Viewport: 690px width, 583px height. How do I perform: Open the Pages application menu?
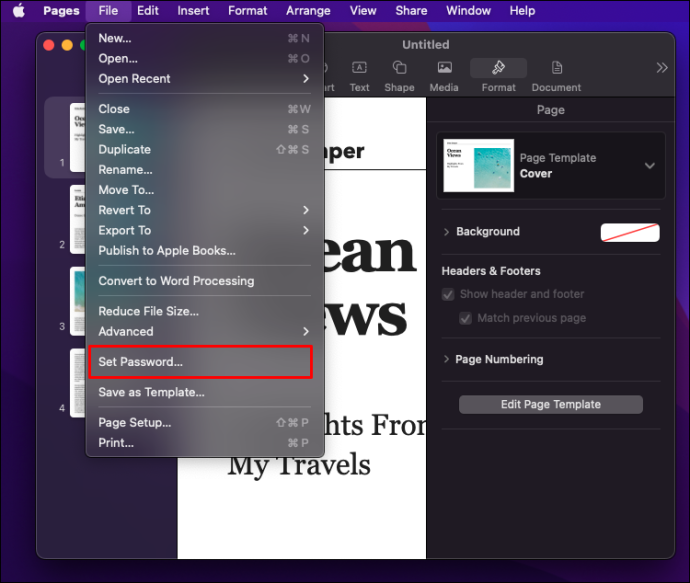pos(61,11)
